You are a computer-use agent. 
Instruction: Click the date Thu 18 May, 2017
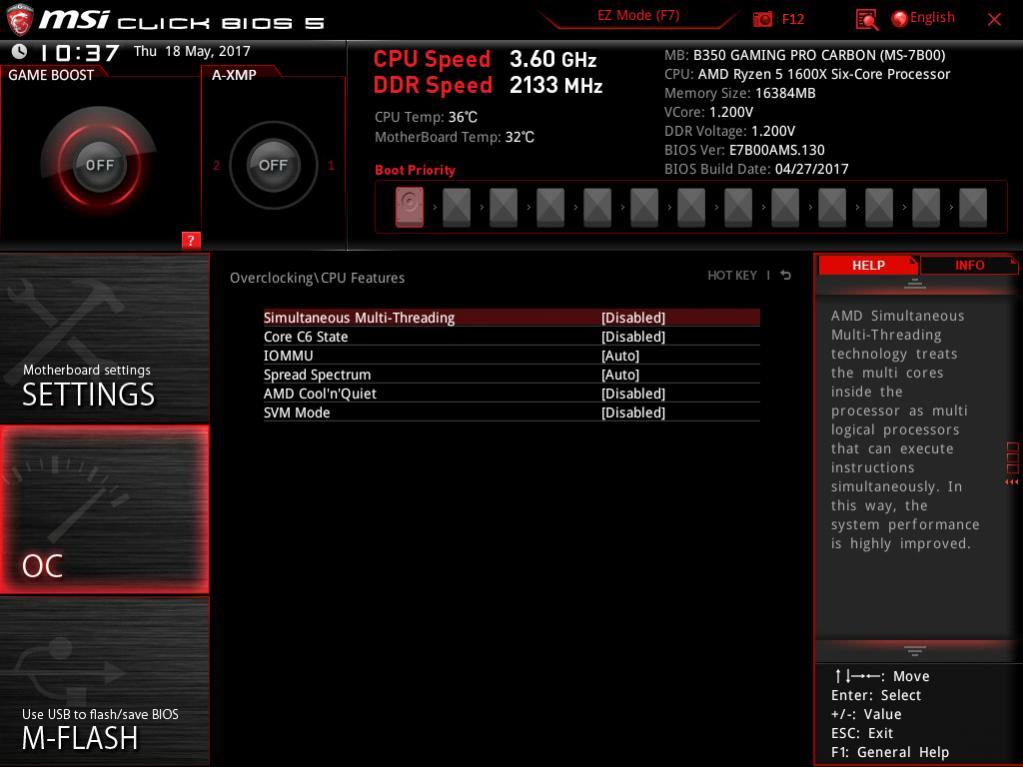point(192,51)
